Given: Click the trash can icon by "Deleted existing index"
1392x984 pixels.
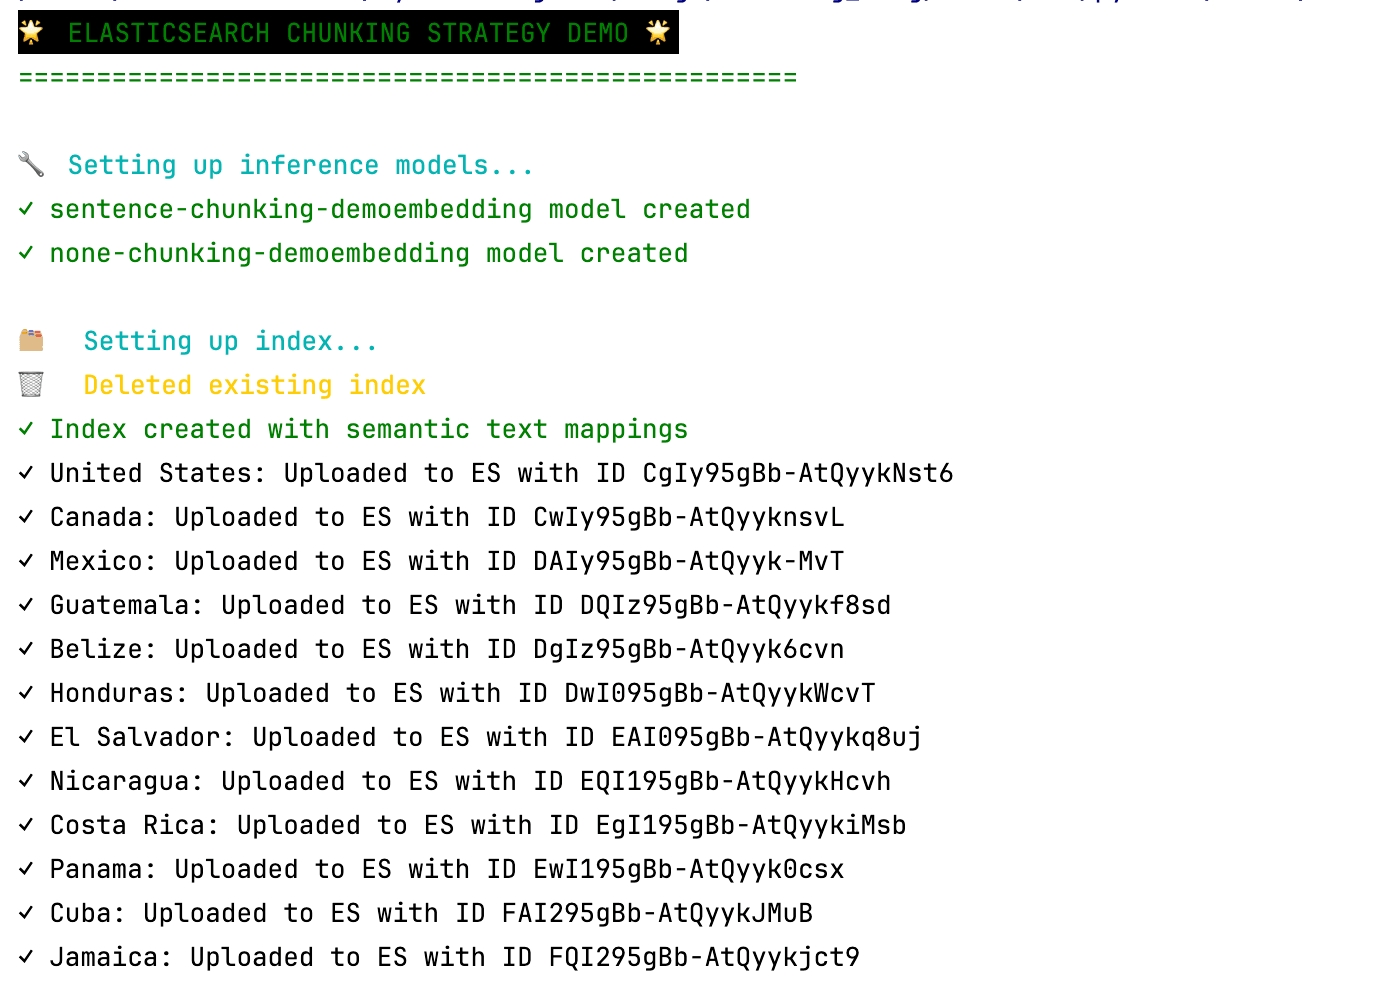Looking at the screenshot, I should click(31, 383).
